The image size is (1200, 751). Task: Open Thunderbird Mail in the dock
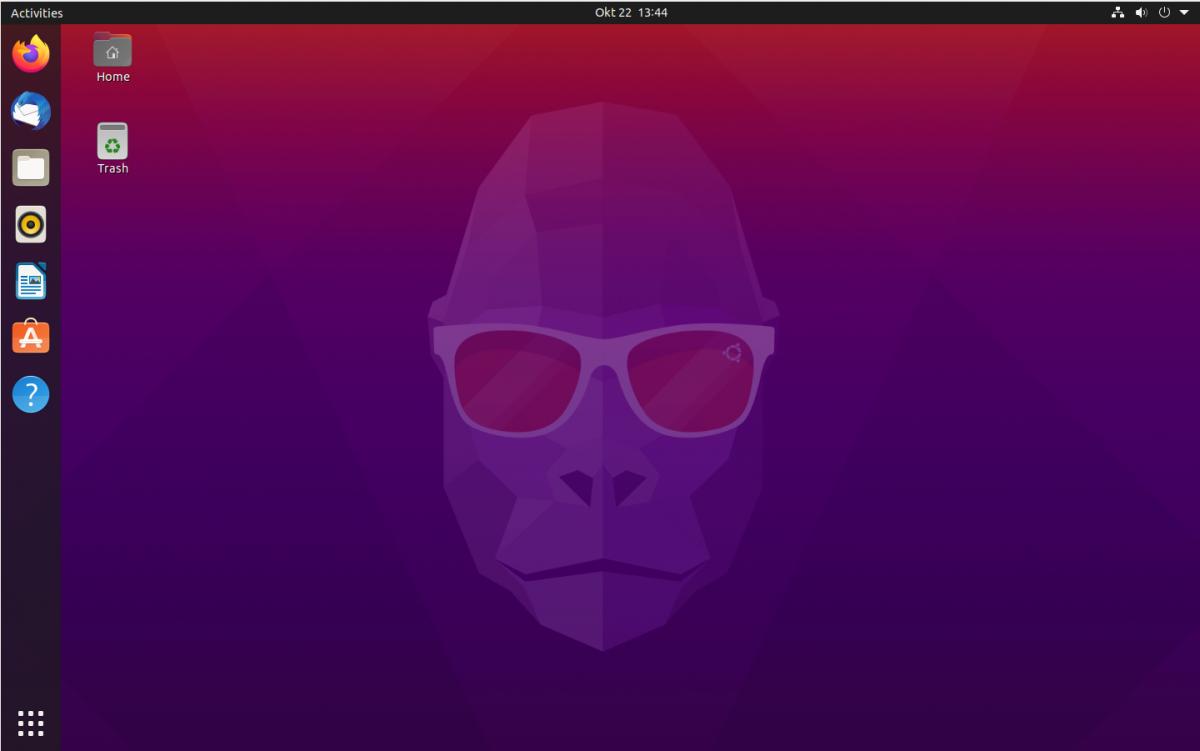31,111
